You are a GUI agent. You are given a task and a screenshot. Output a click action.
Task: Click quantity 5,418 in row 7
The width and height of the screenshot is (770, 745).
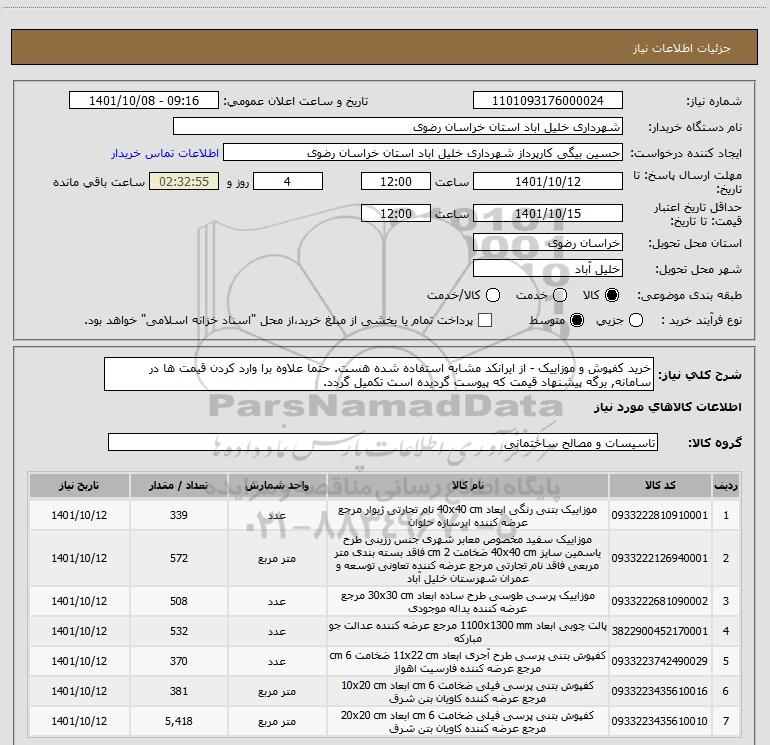coord(179,721)
